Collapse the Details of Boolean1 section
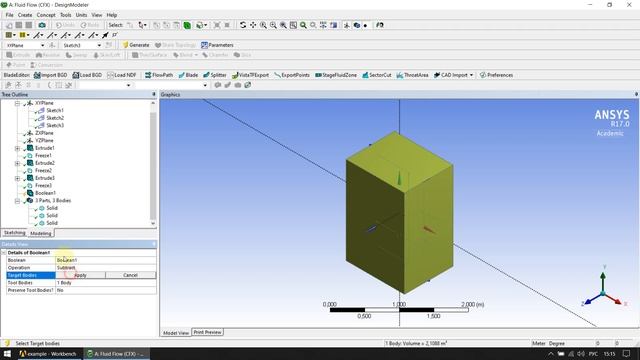 coord(4,253)
